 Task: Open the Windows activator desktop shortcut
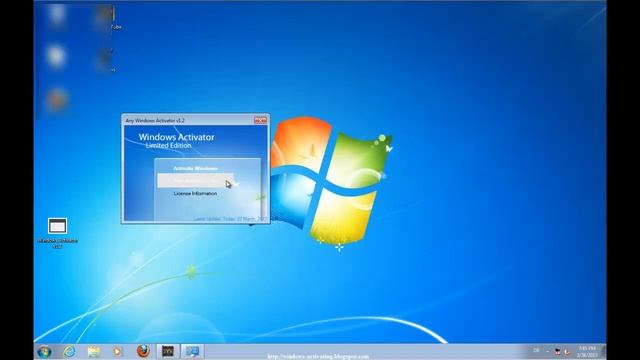(58, 233)
